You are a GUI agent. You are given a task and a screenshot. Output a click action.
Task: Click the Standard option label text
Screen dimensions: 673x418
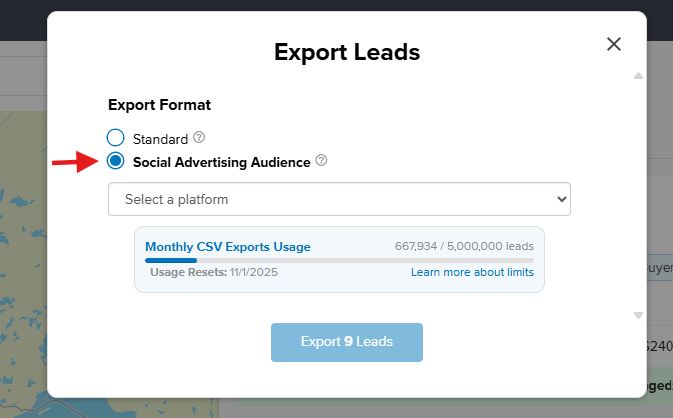pos(160,137)
